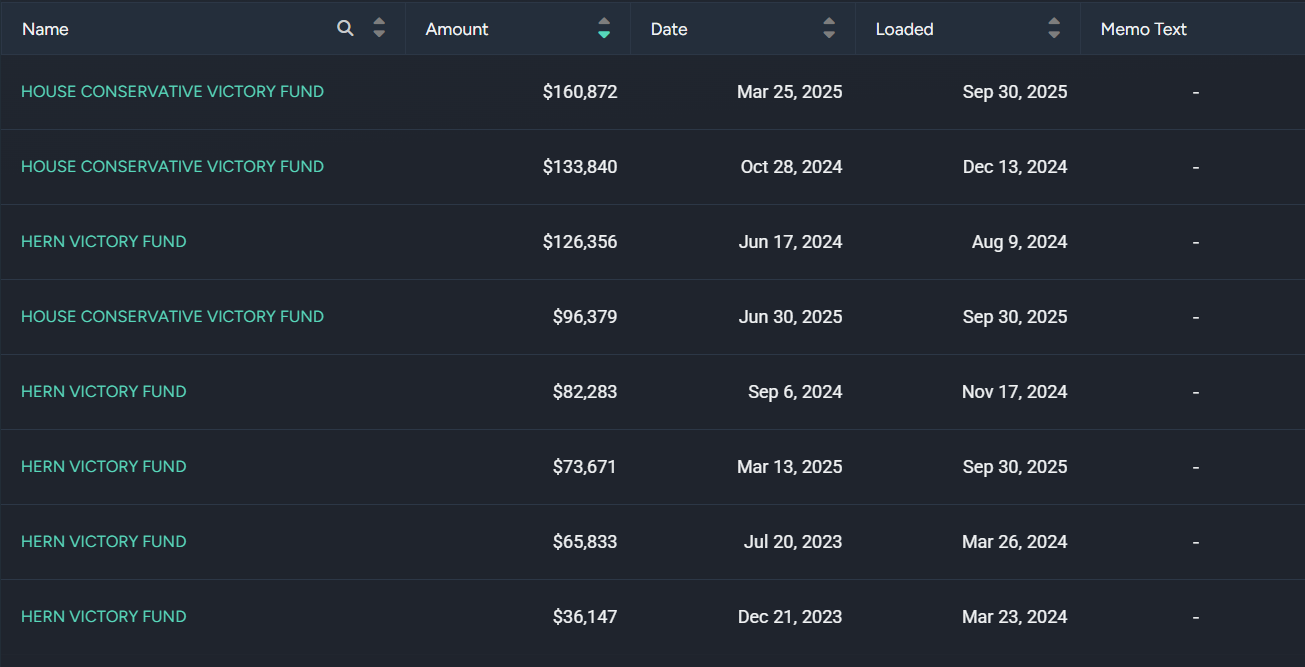The height and width of the screenshot is (667, 1305).
Task: Click the sort arrows in the Name header
Action: pos(379,28)
